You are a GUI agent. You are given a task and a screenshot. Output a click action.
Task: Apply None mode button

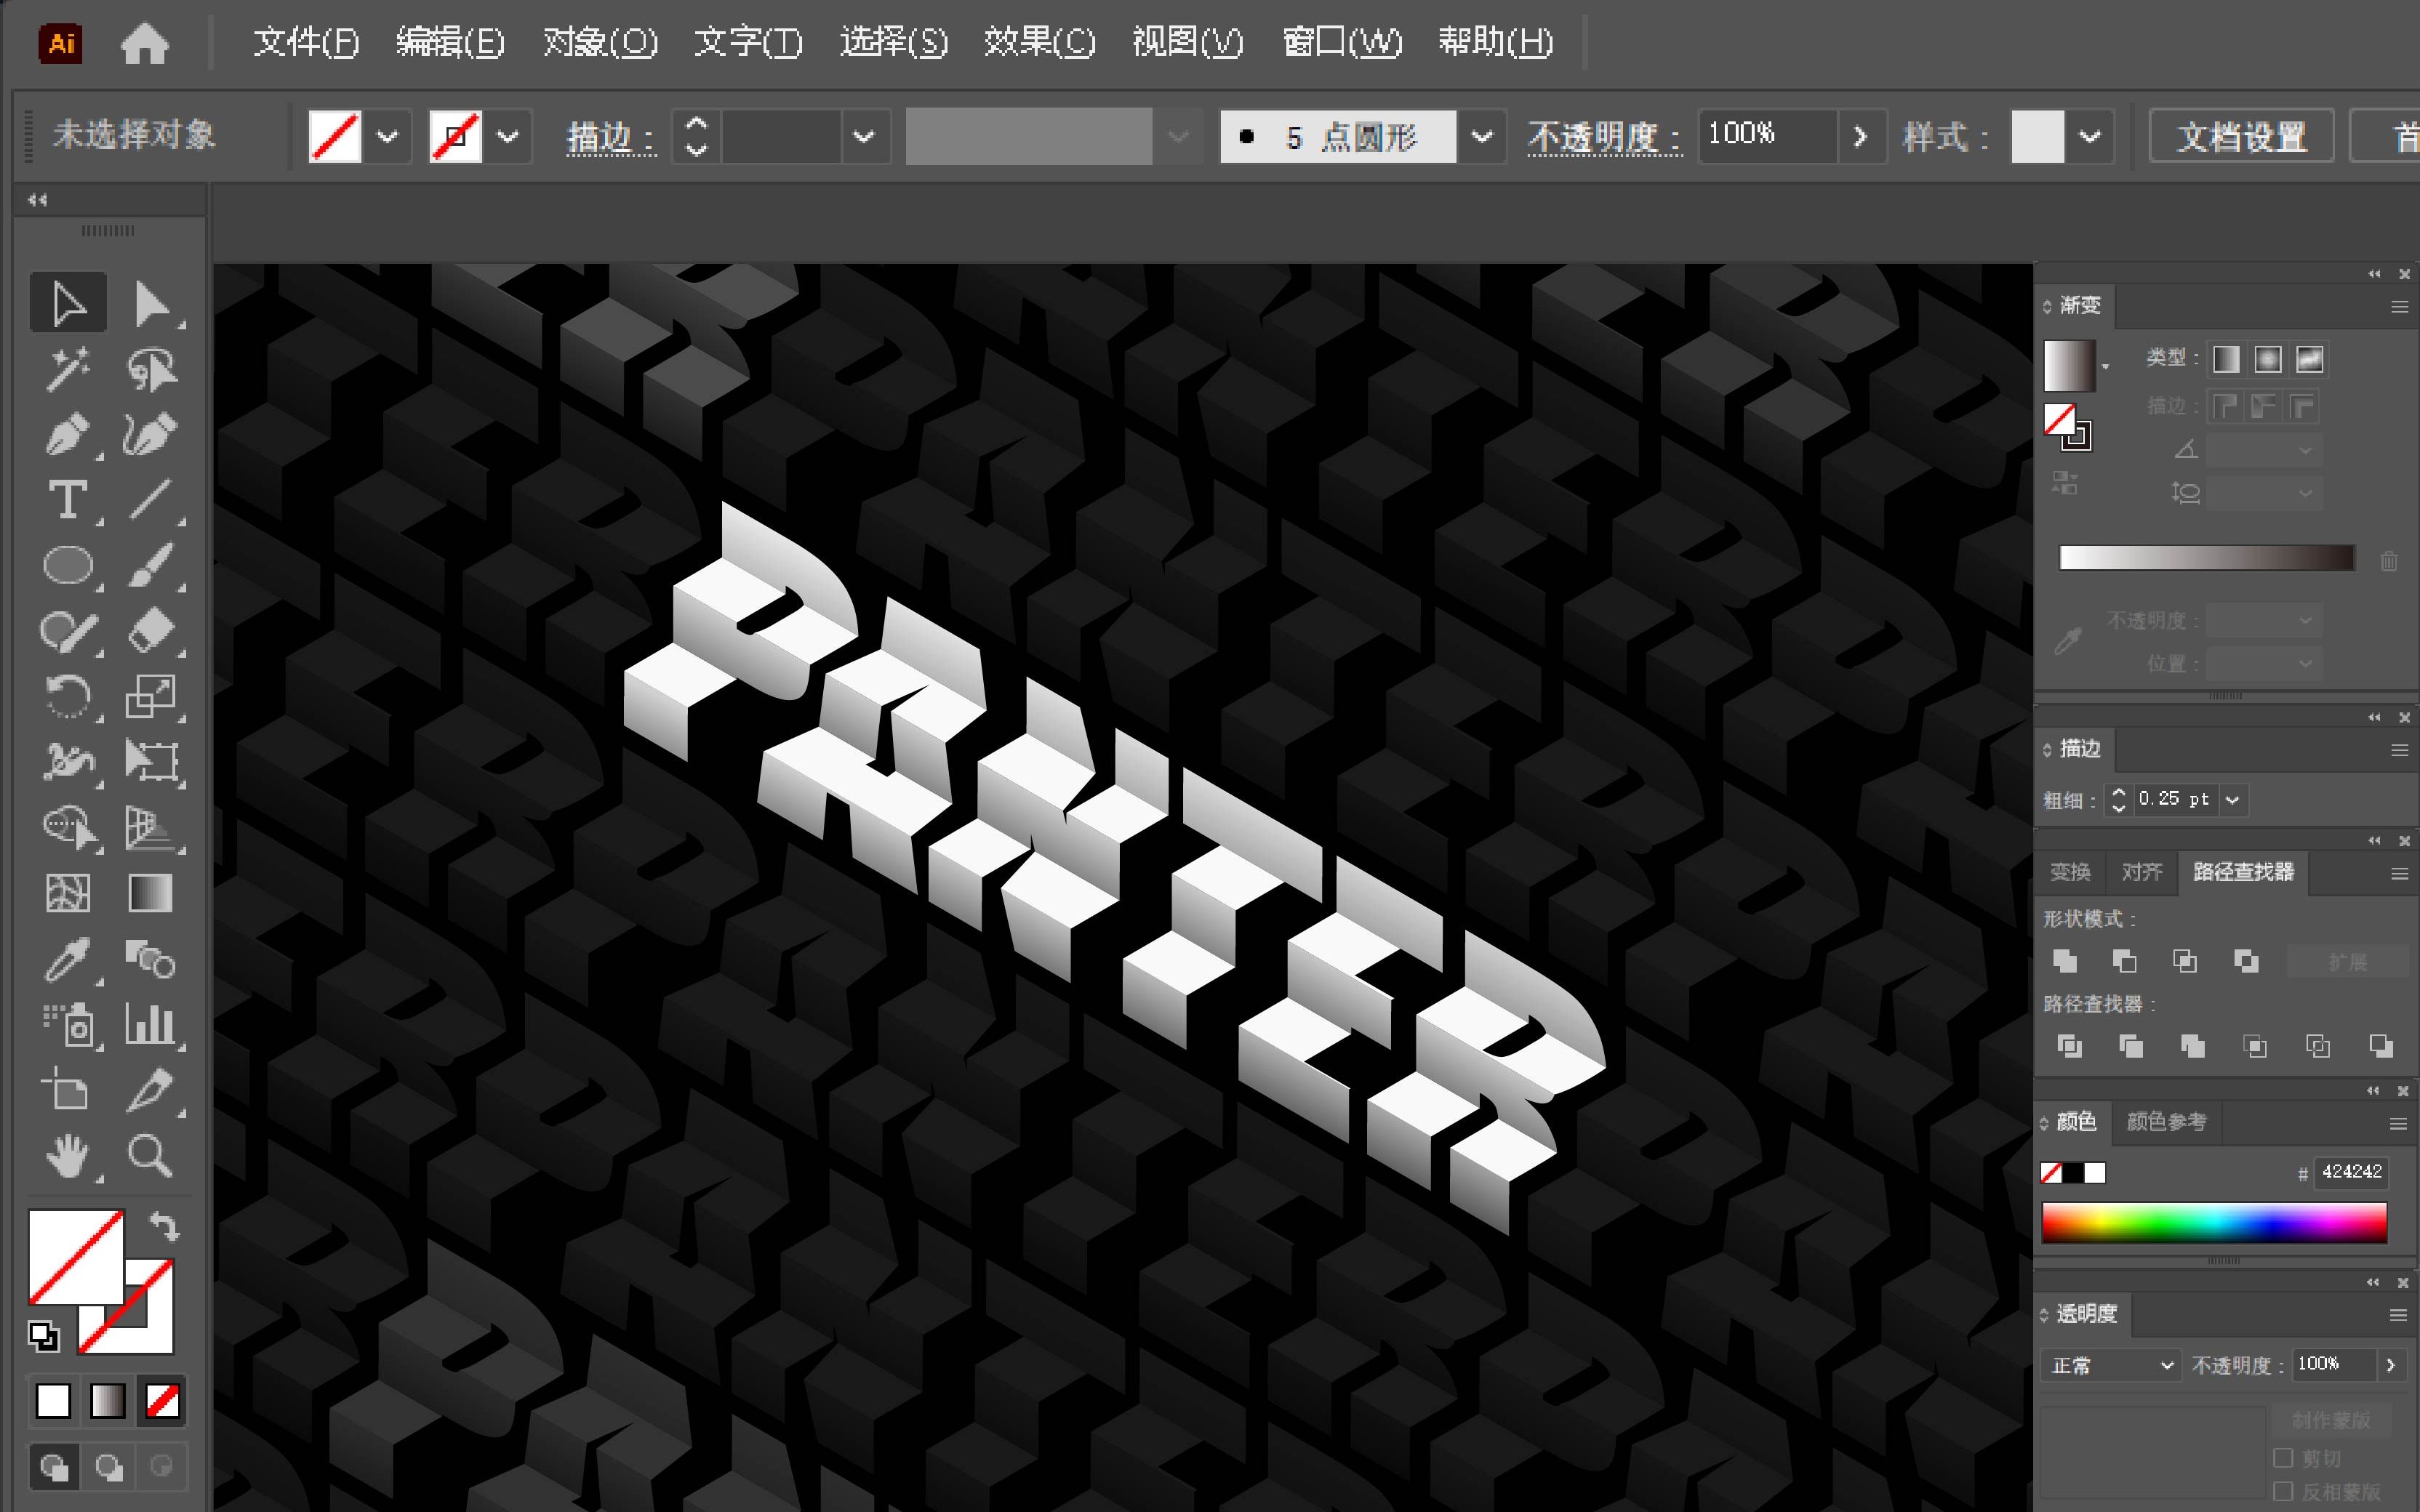(163, 1401)
